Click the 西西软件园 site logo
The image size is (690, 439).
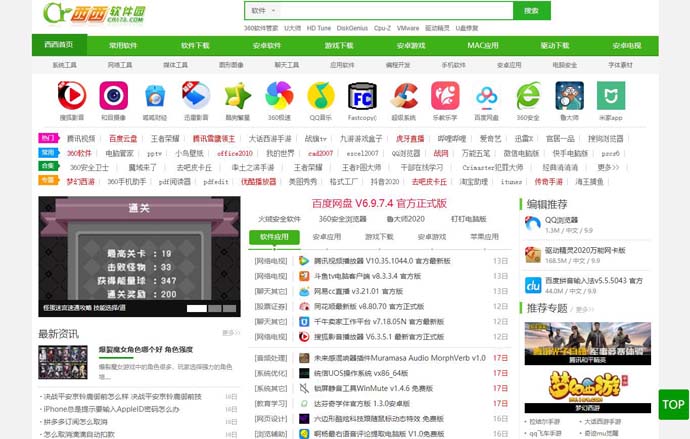(x=94, y=13)
